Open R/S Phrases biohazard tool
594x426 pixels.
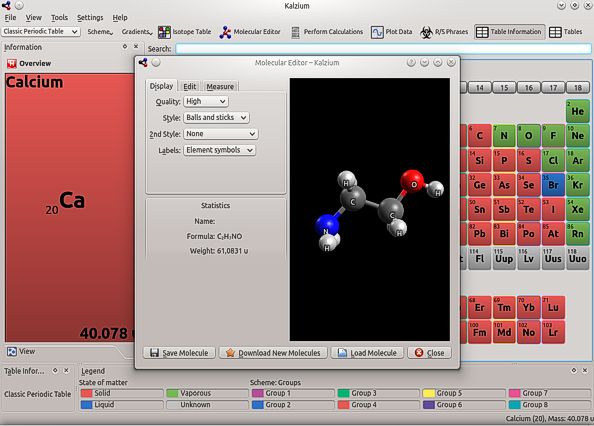(x=444, y=32)
